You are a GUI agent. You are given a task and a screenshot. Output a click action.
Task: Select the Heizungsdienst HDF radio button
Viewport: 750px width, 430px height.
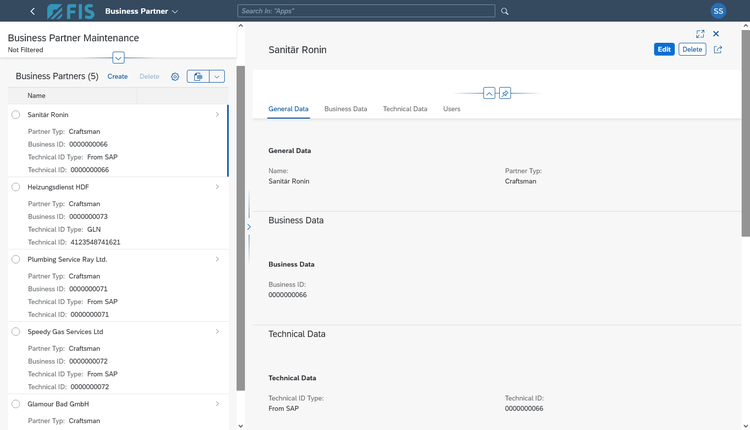(16, 187)
